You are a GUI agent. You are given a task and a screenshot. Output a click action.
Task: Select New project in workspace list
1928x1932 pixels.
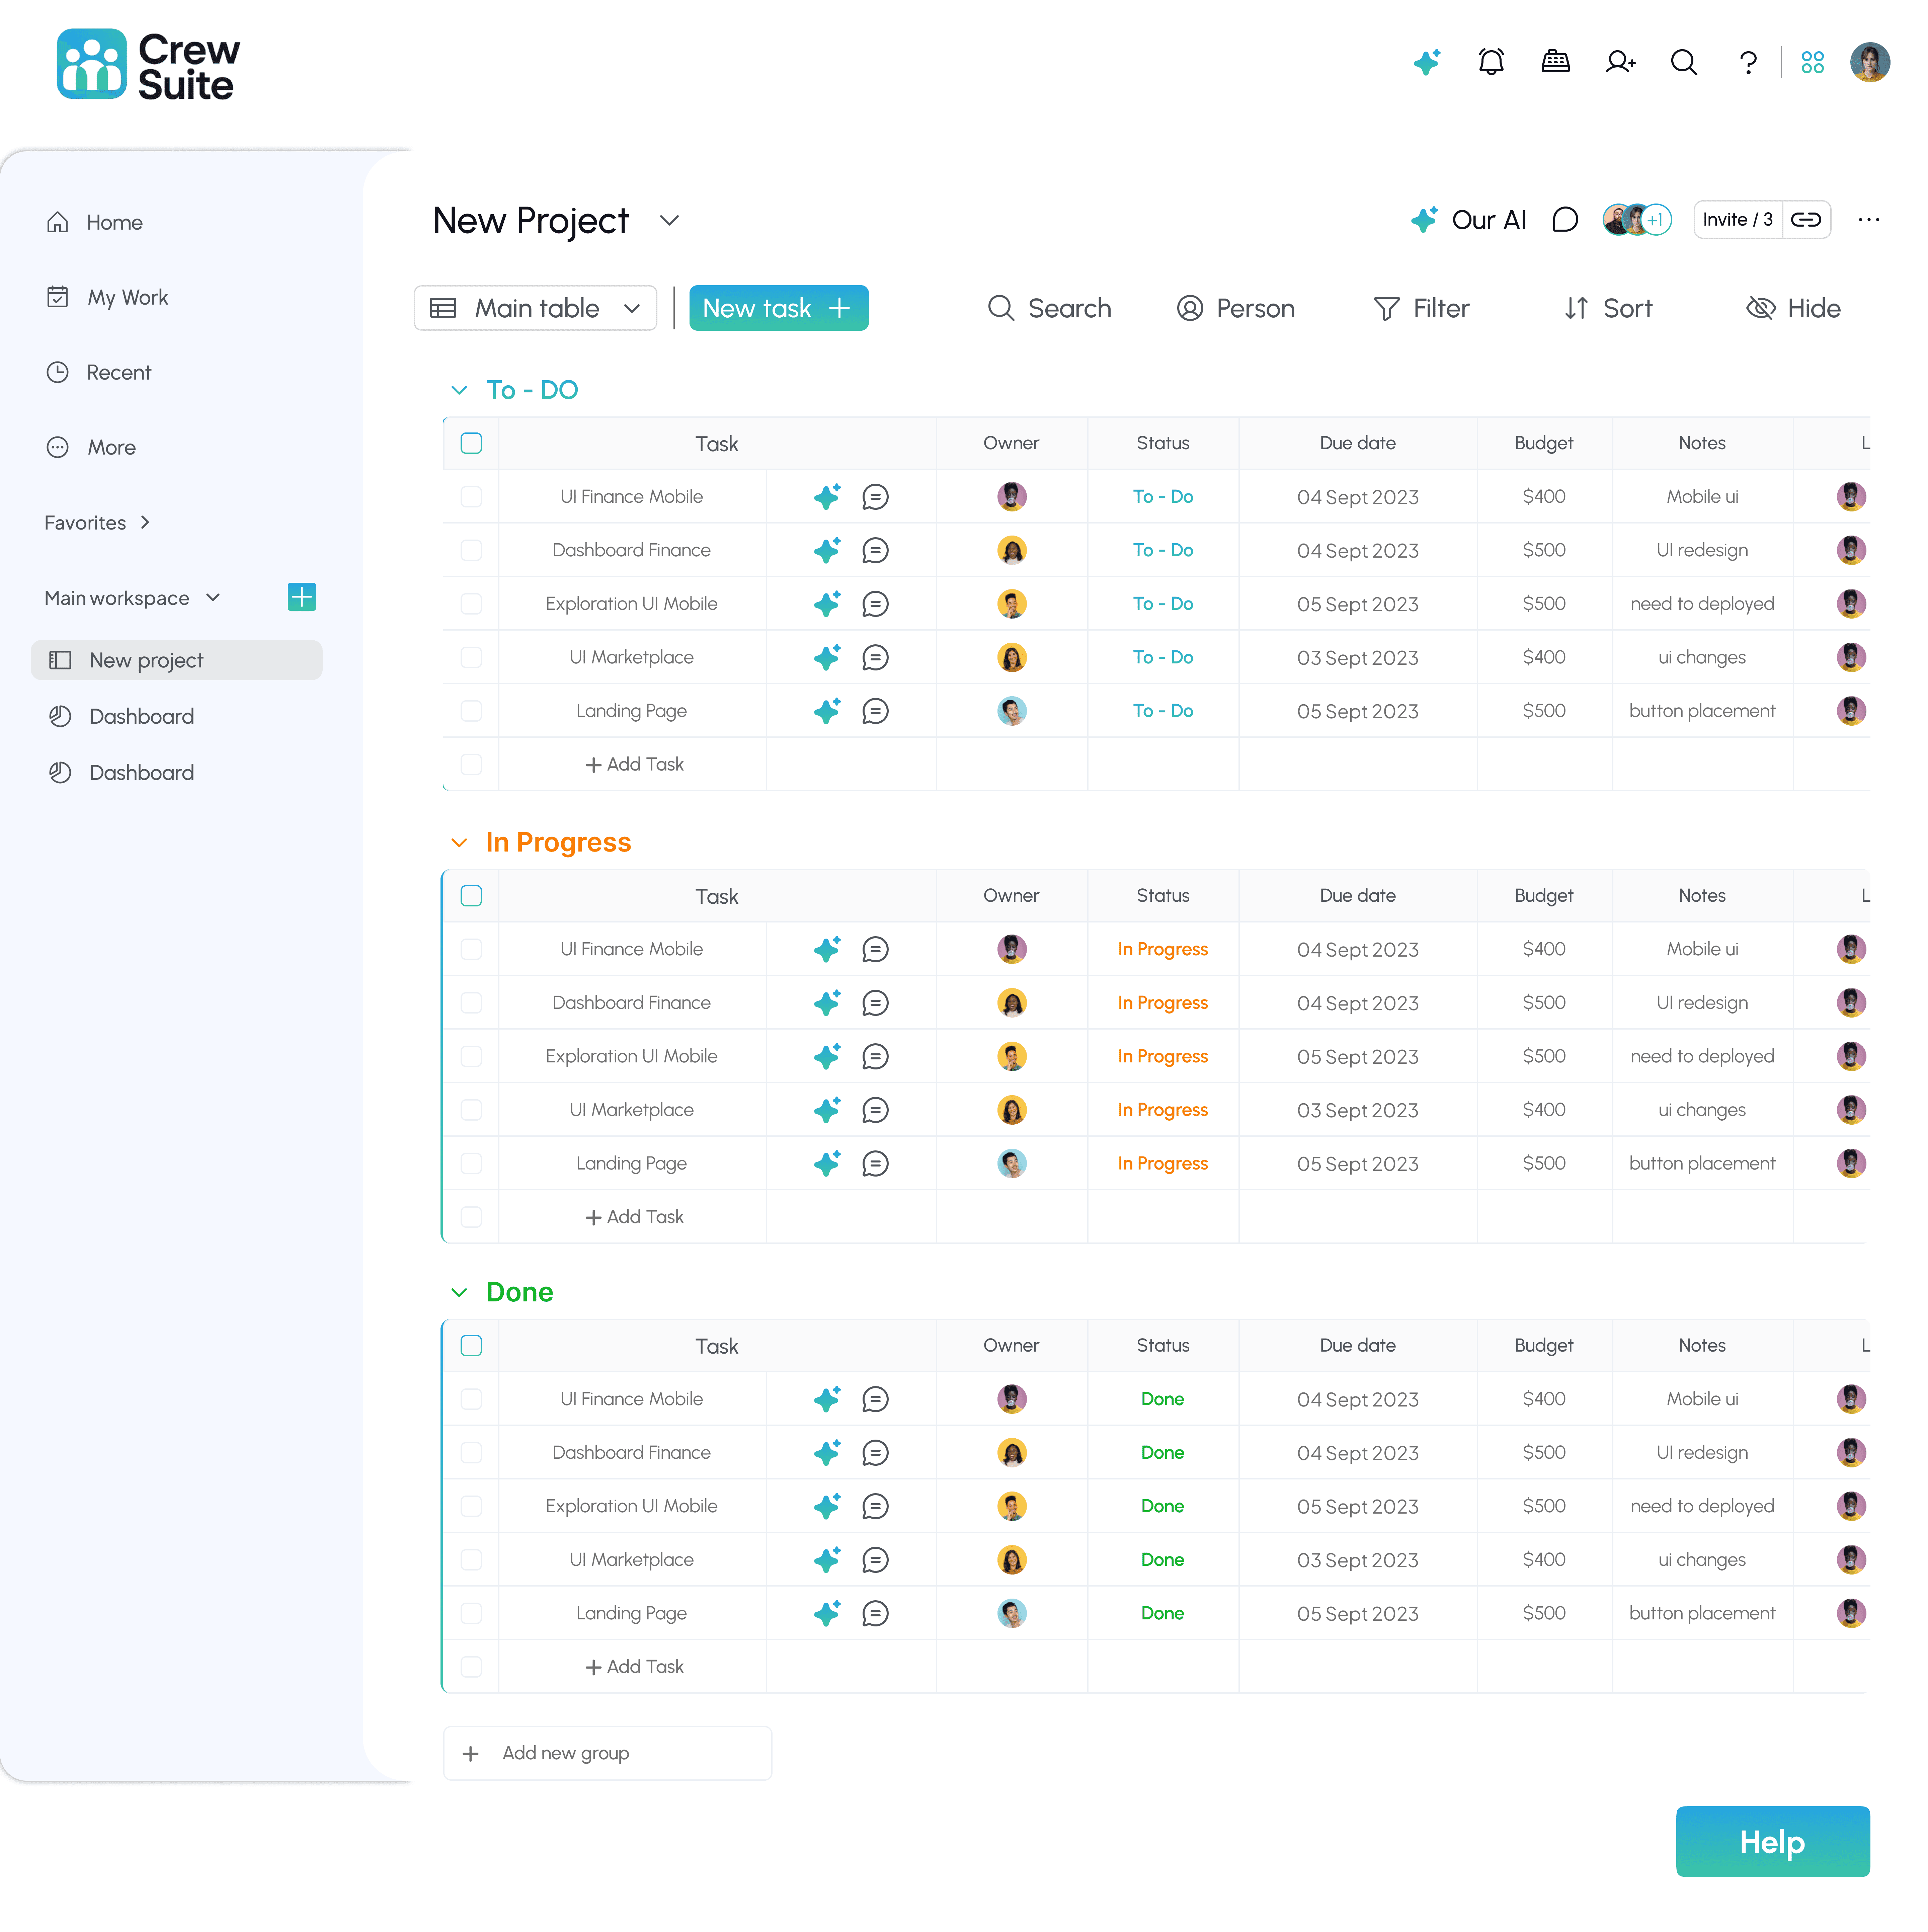pos(177,660)
